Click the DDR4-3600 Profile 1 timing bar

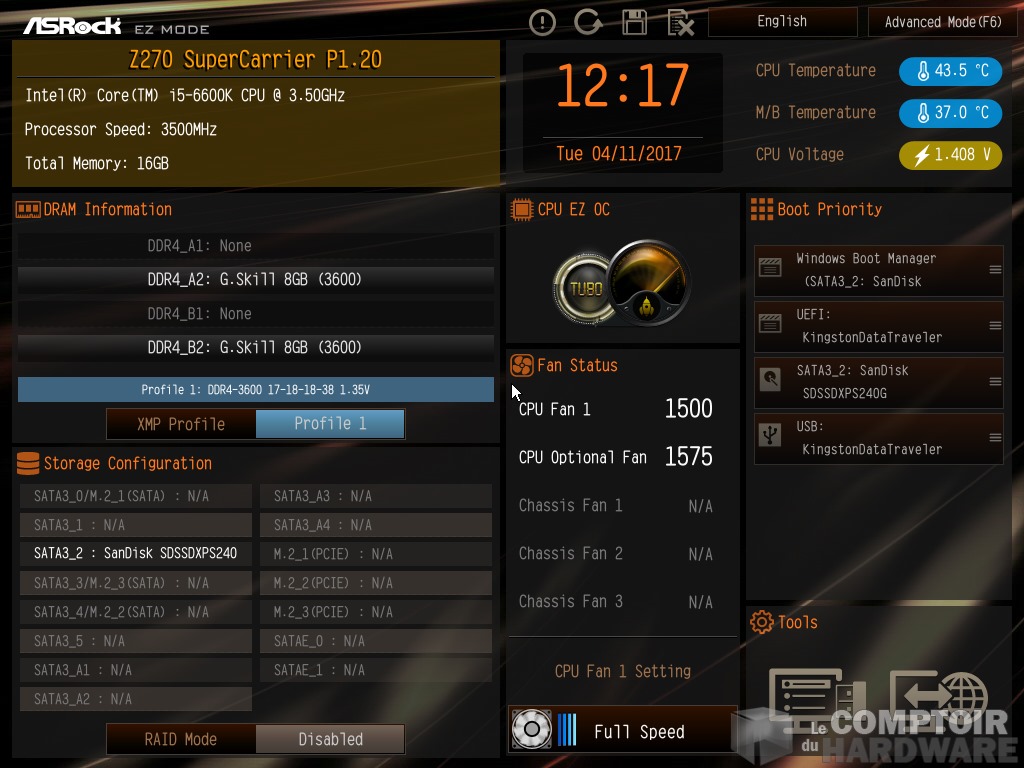pyautogui.click(x=256, y=389)
